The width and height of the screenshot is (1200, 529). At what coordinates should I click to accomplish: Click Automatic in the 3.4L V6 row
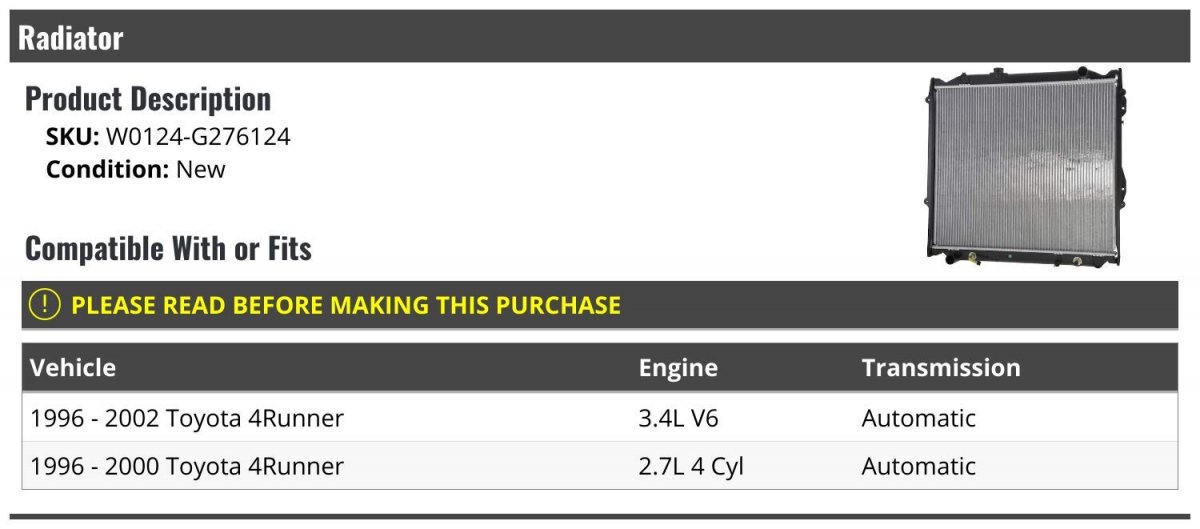[x=918, y=418]
